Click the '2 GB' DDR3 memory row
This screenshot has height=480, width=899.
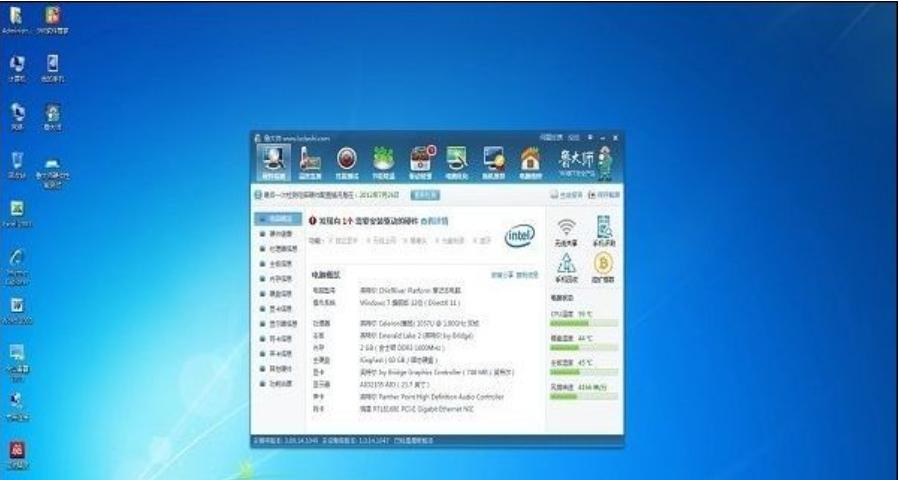pos(402,348)
